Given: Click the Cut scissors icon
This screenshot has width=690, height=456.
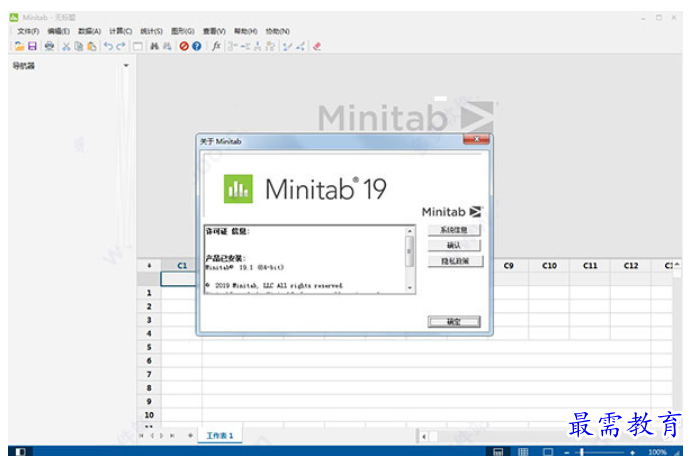Looking at the screenshot, I should click(66, 46).
